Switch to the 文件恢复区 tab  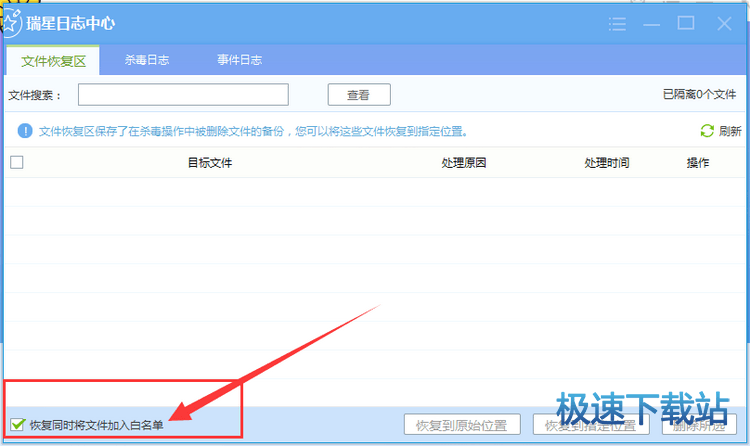tap(53, 61)
